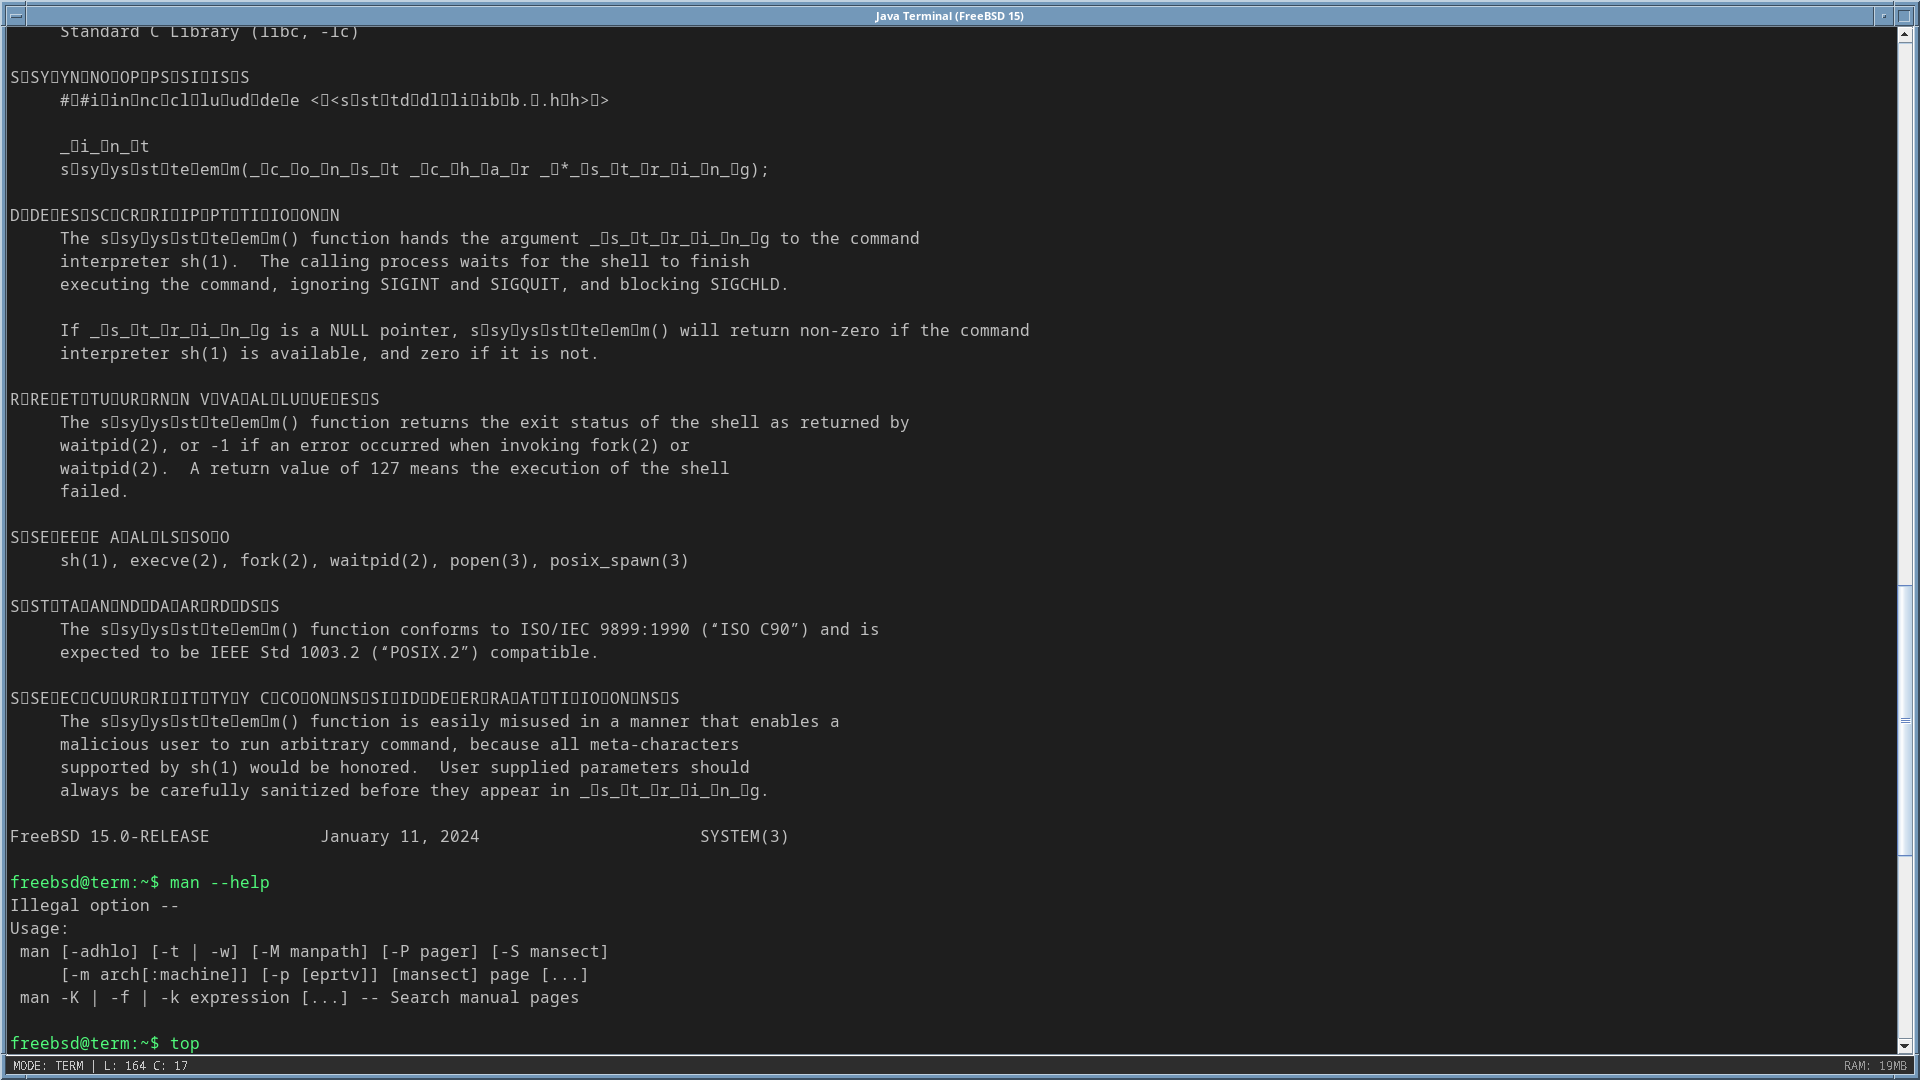This screenshot has width=1920, height=1080.
Task: Click the 'FreeBSD 15.0-RELEASE' footer text
Action: pyautogui.click(x=110, y=836)
